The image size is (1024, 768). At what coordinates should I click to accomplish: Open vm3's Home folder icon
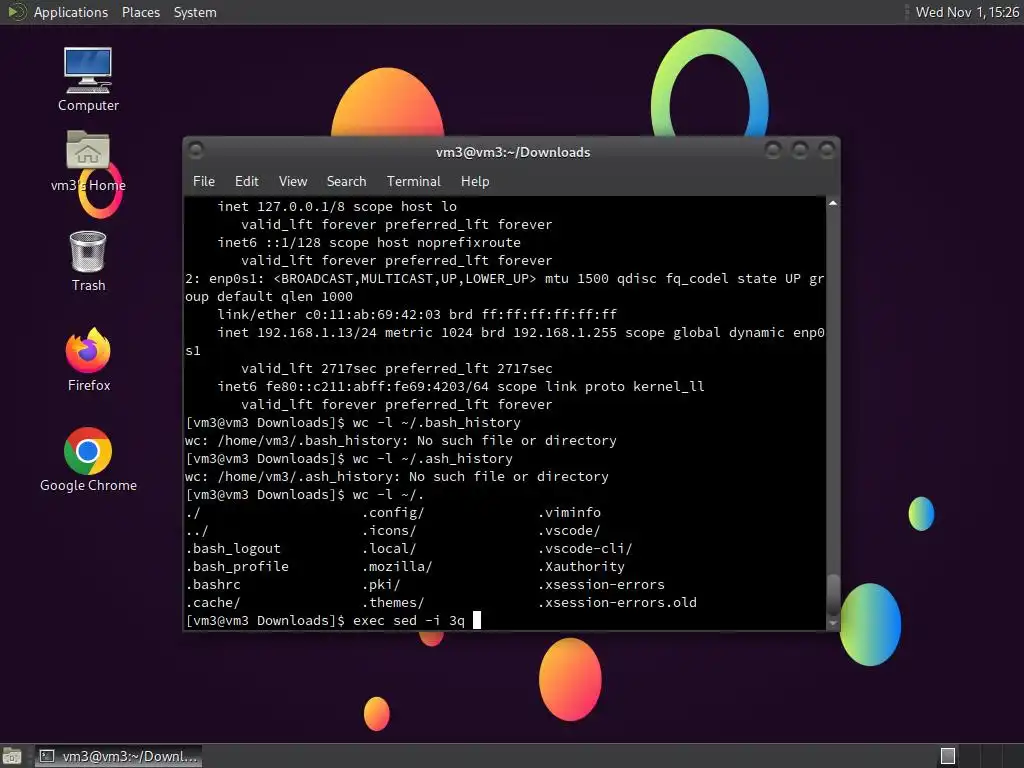(x=88, y=161)
